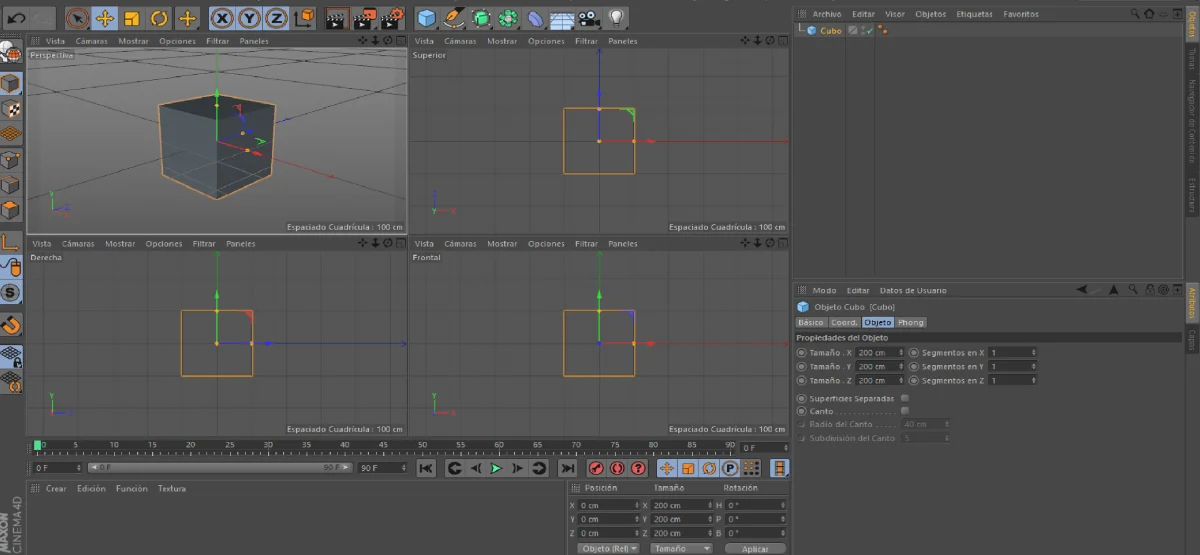The width and height of the screenshot is (1200, 555).
Task: Click the Undo arrow icon
Action: (x=16, y=18)
